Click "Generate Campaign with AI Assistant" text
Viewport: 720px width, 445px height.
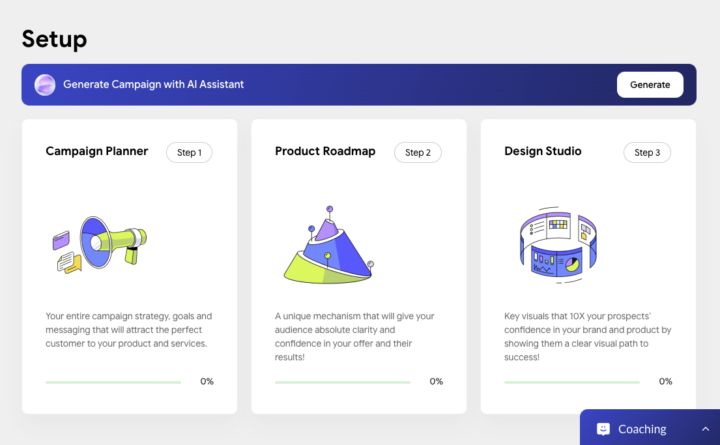coord(153,84)
